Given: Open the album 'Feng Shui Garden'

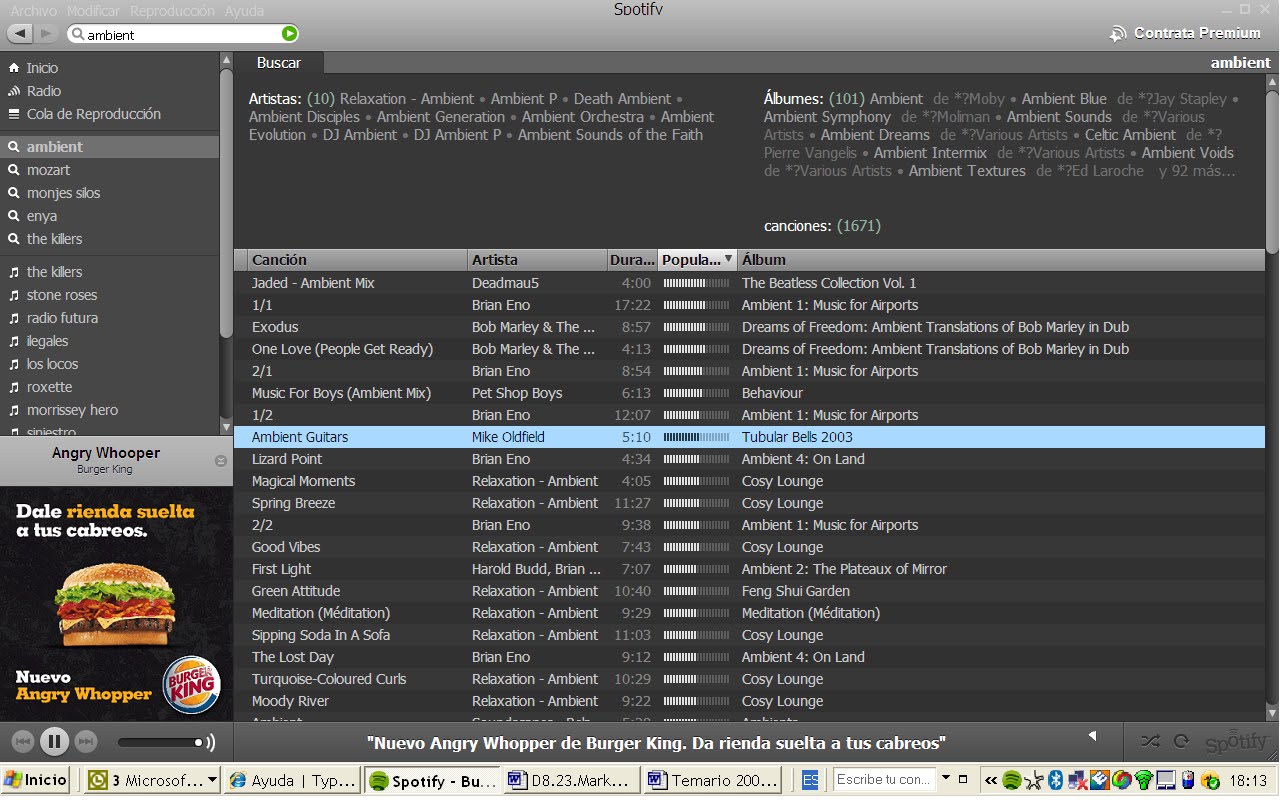Looking at the screenshot, I should click(x=796, y=591).
